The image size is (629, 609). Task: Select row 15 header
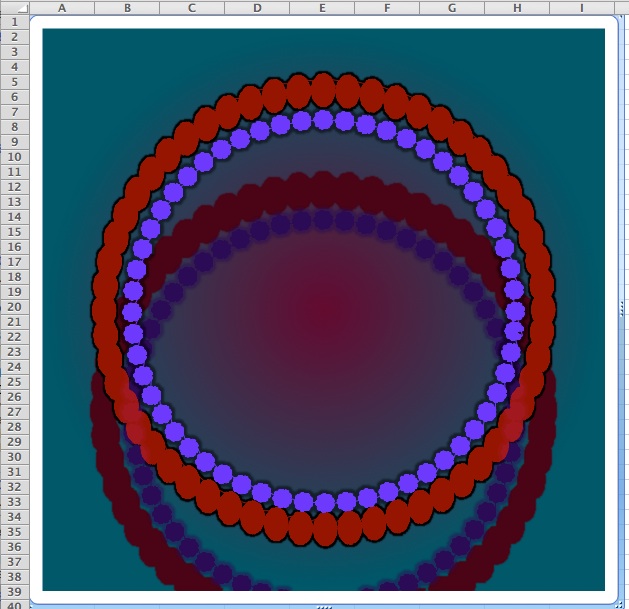coord(14,232)
